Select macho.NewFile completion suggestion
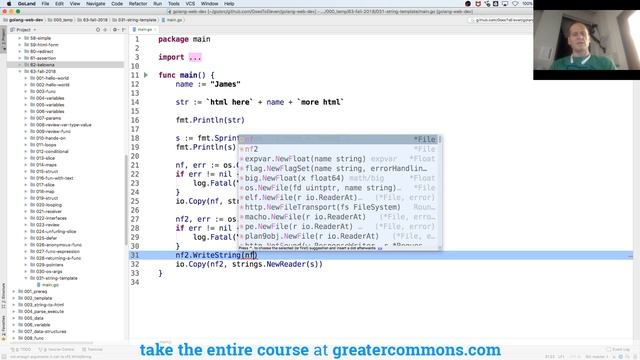The width and height of the screenshot is (640, 360). [x=339, y=217]
